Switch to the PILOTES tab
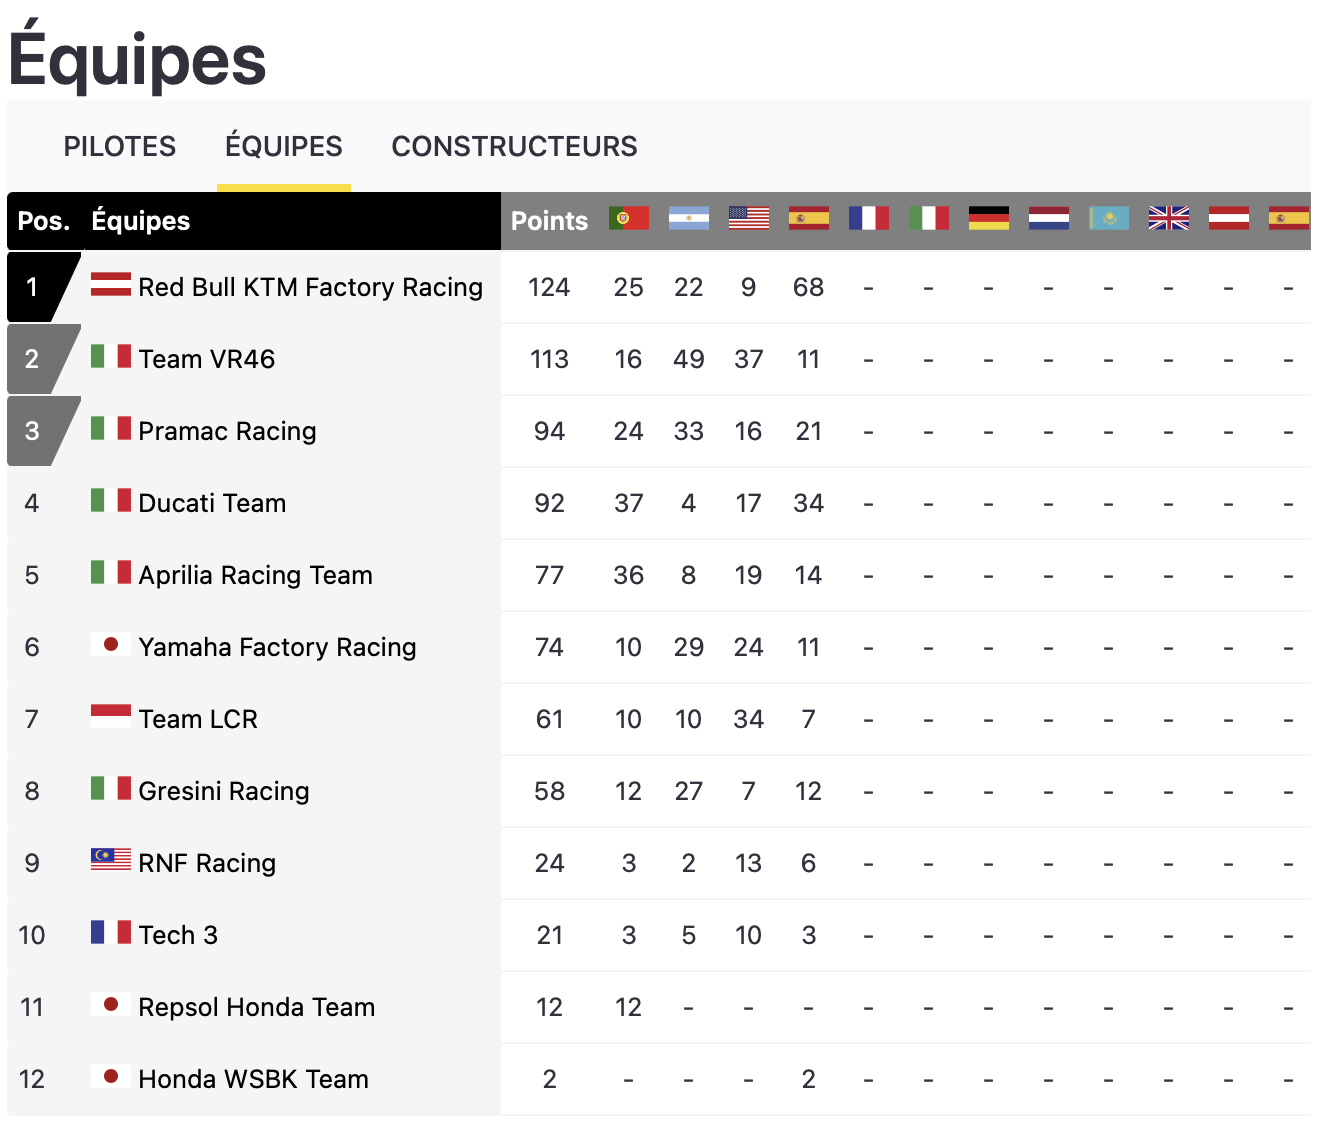The image size is (1320, 1124). [x=120, y=147]
